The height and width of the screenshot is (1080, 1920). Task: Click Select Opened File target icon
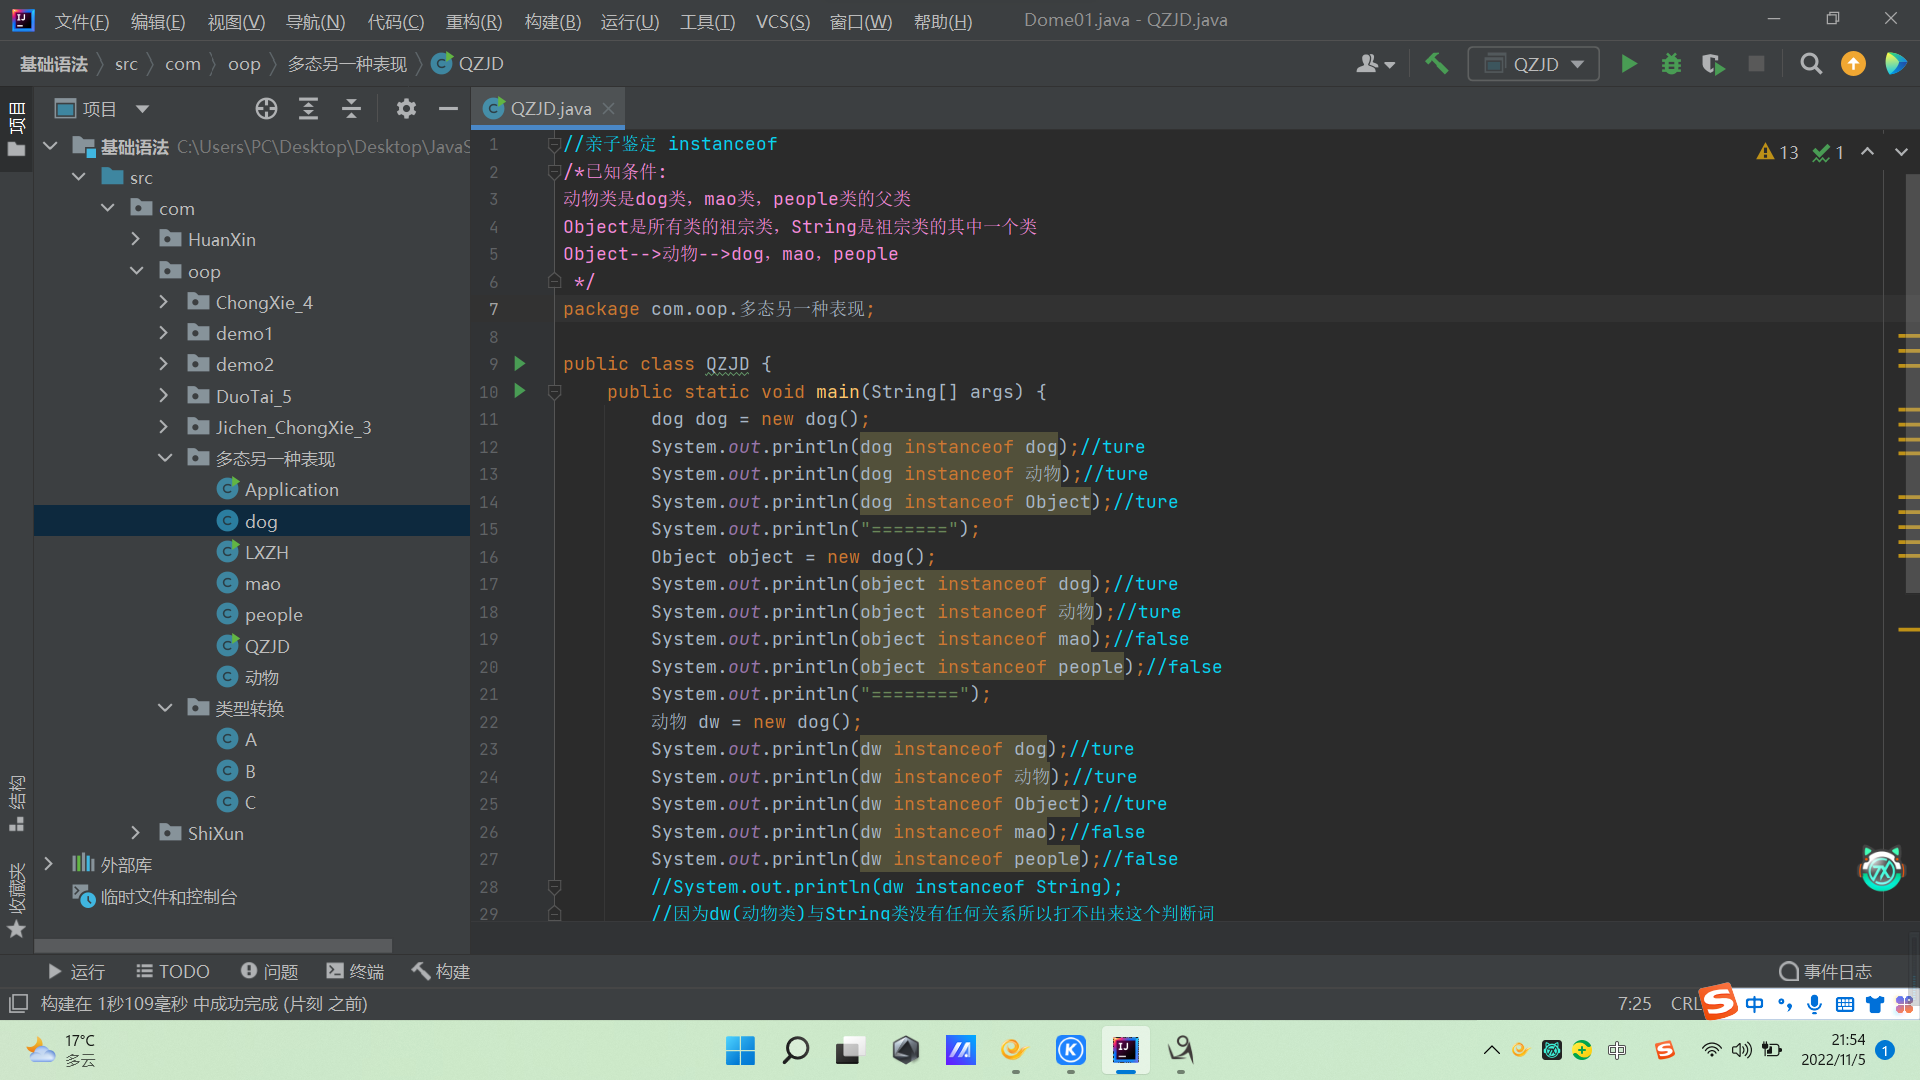[266, 109]
